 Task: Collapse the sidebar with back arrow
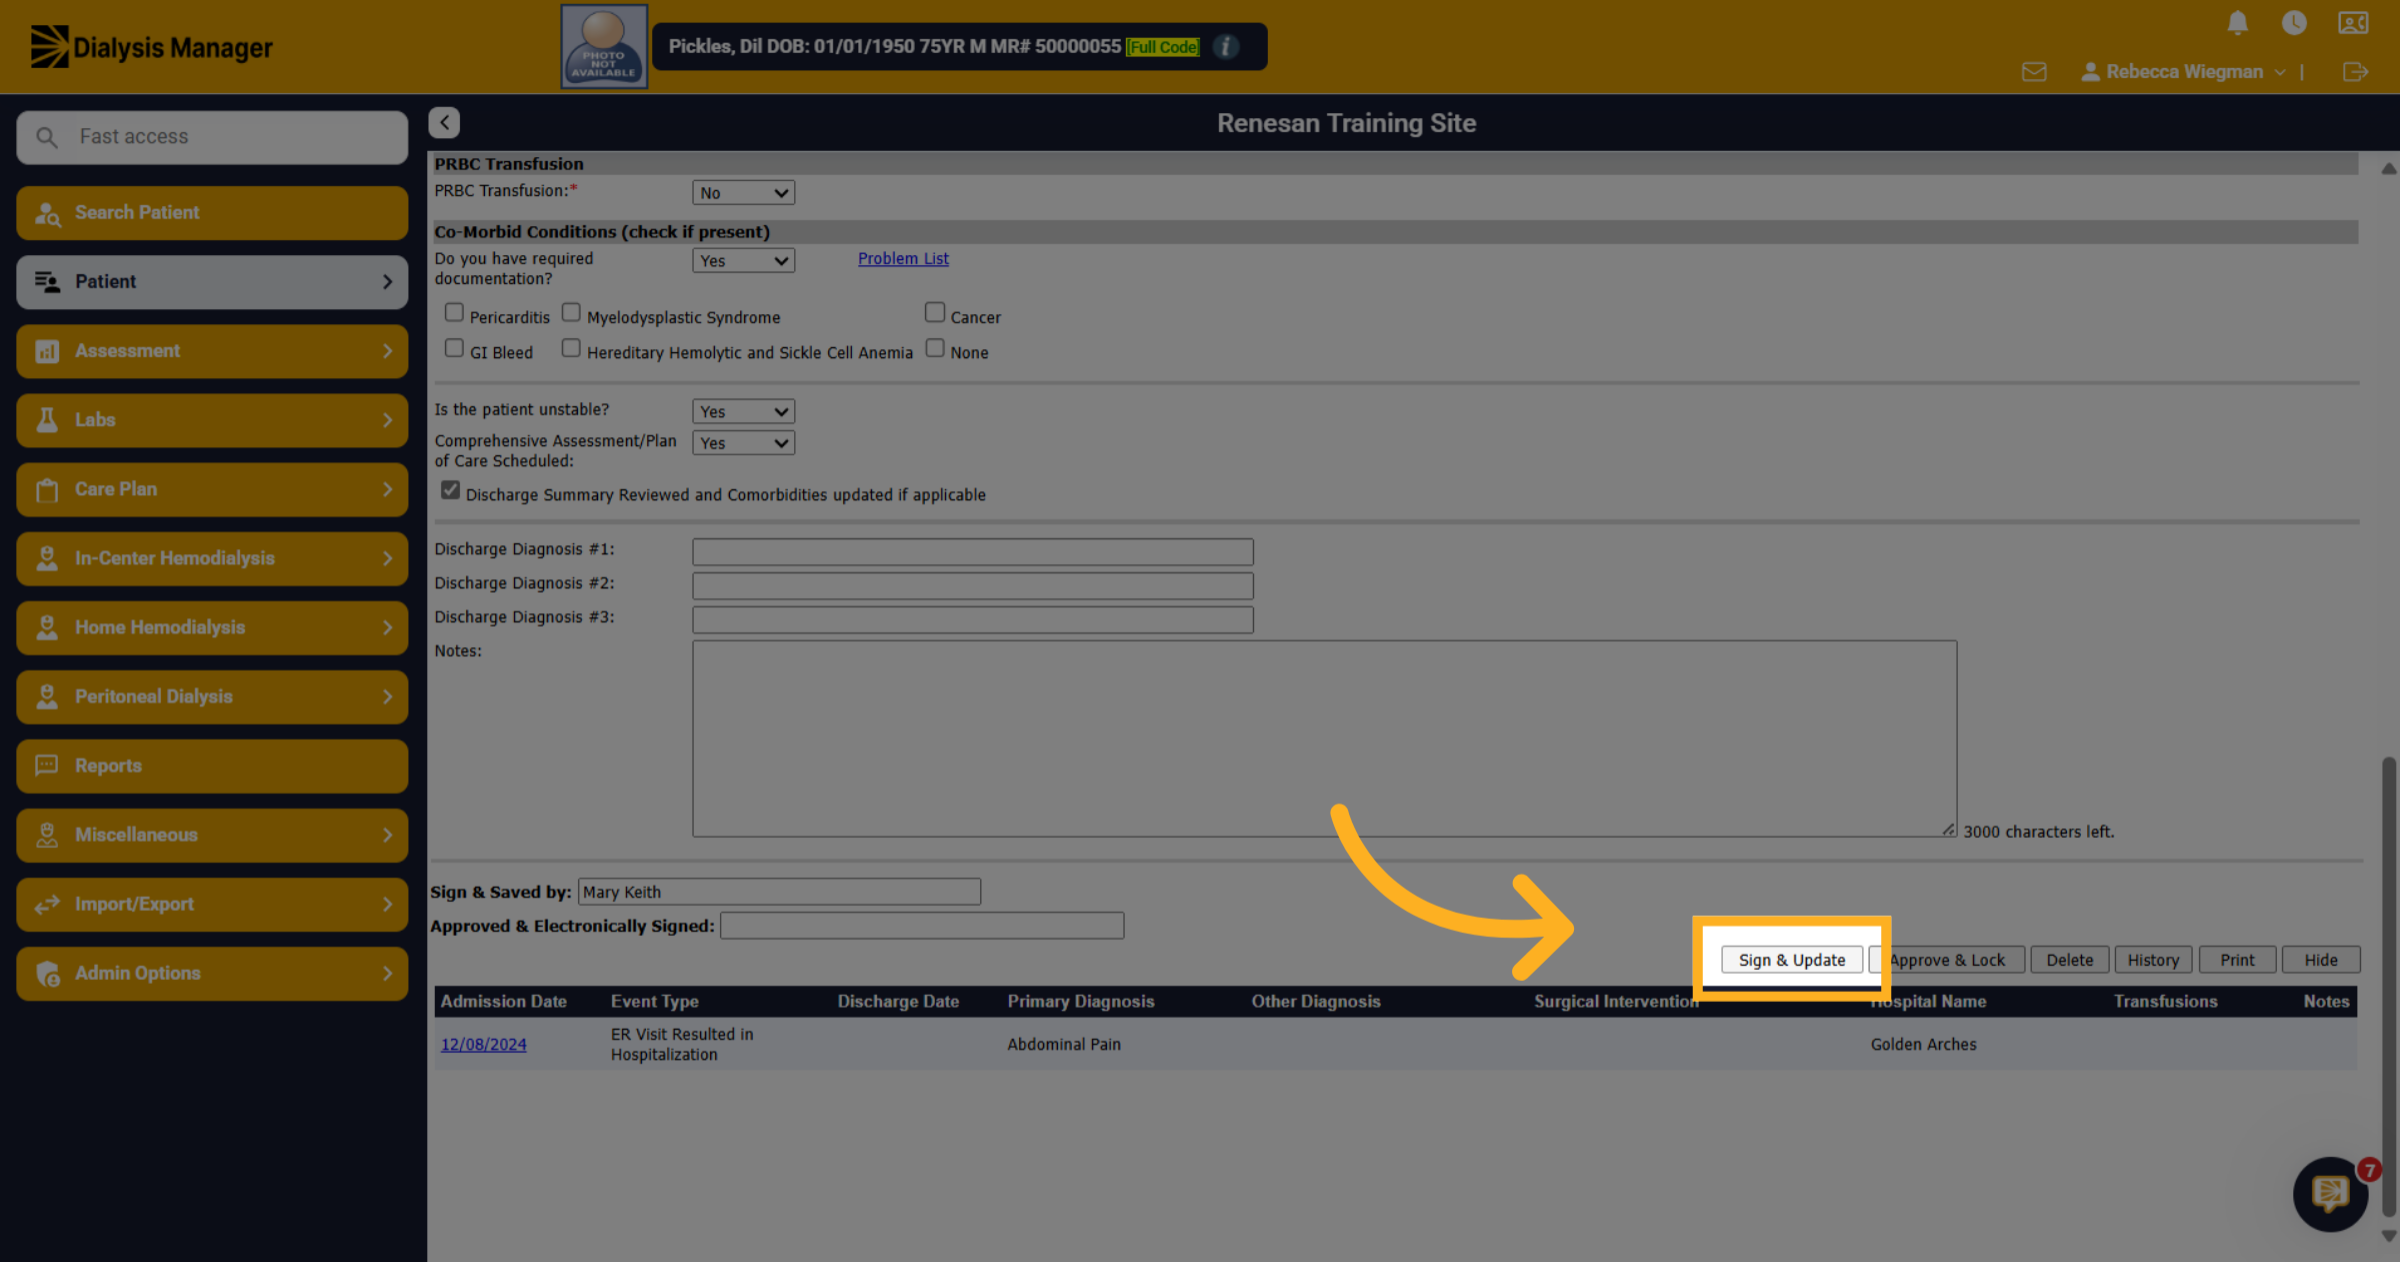[444, 122]
